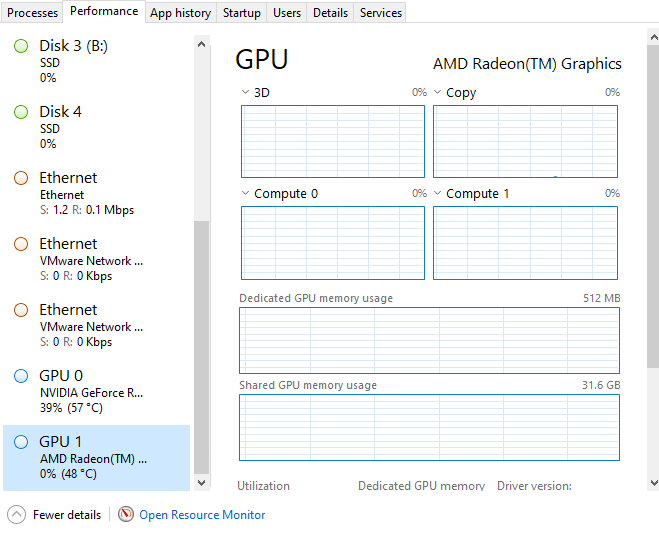The height and width of the screenshot is (536, 659).
Task: Open the App history tab
Action: [x=180, y=13]
